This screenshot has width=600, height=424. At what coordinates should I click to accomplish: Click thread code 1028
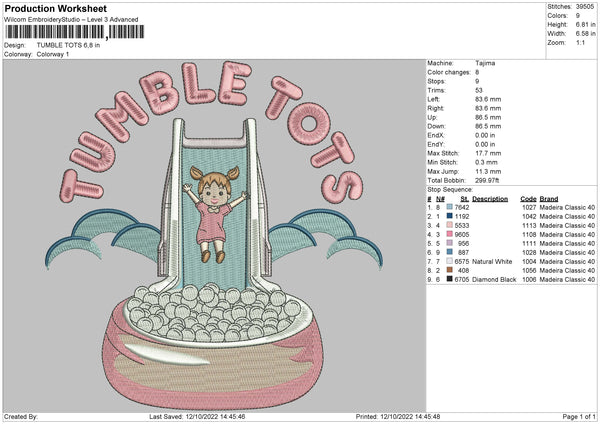[529, 252]
